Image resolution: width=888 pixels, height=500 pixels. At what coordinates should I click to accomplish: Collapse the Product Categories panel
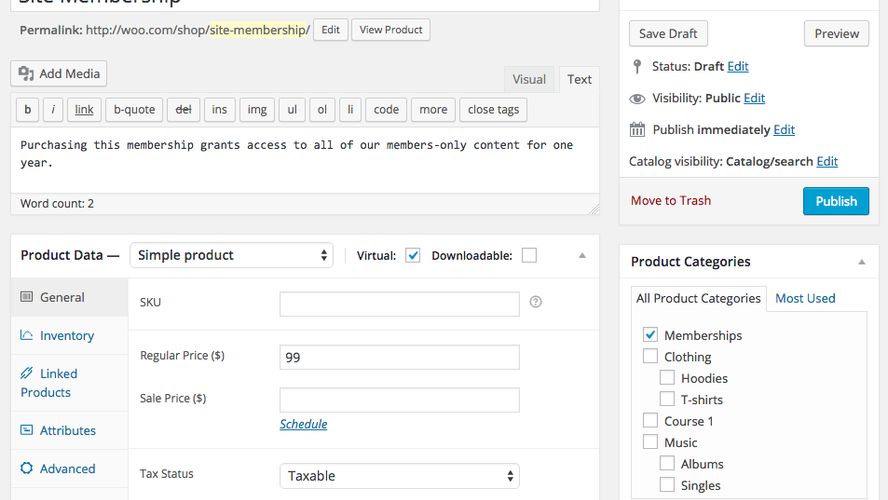click(862, 262)
